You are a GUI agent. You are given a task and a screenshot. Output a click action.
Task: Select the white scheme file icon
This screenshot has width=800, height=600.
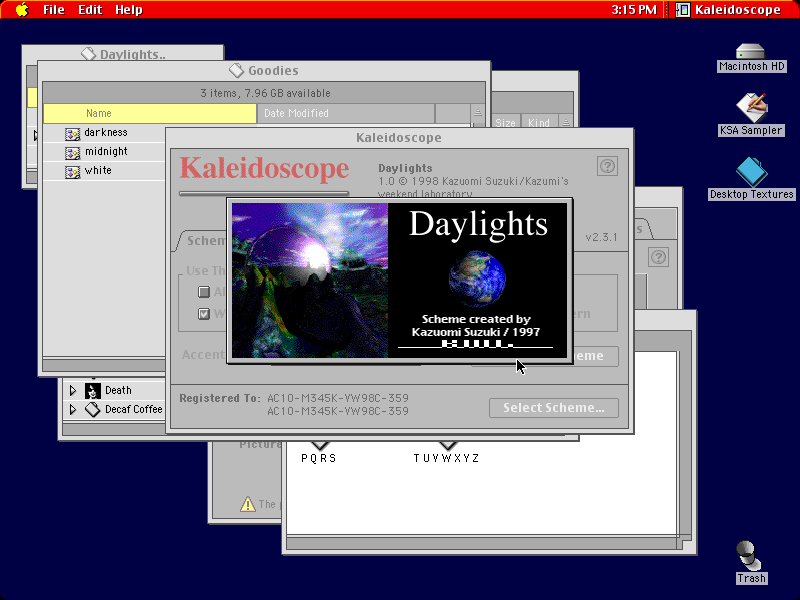click(x=72, y=171)
